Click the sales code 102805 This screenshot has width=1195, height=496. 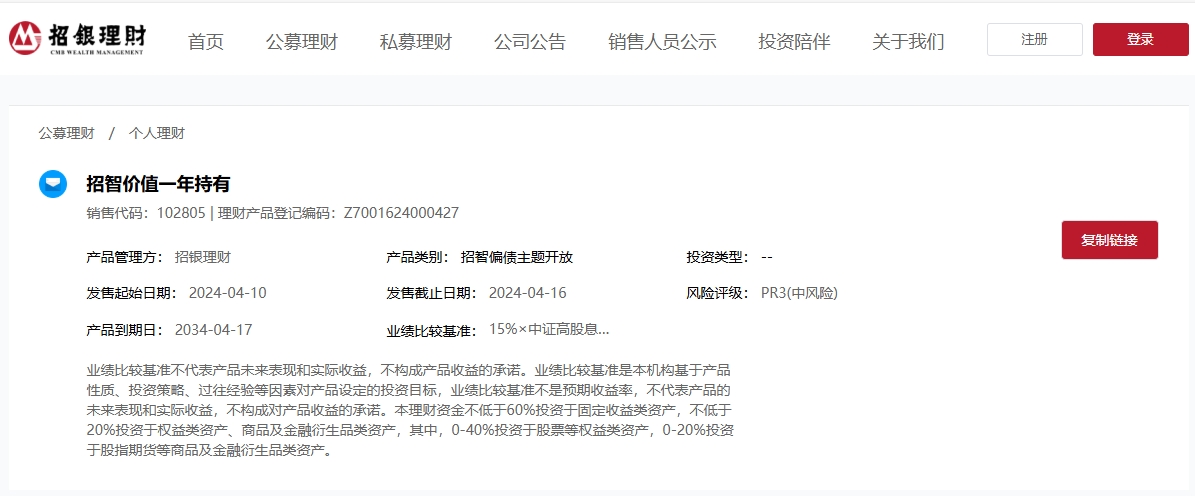181,213
